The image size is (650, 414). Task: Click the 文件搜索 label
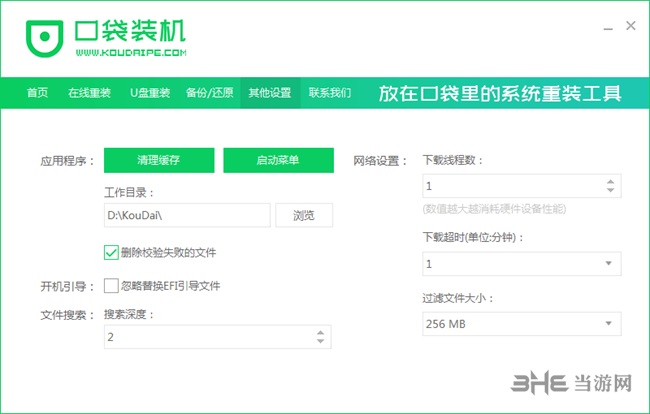pyautogui.click(x=67, y=315)
